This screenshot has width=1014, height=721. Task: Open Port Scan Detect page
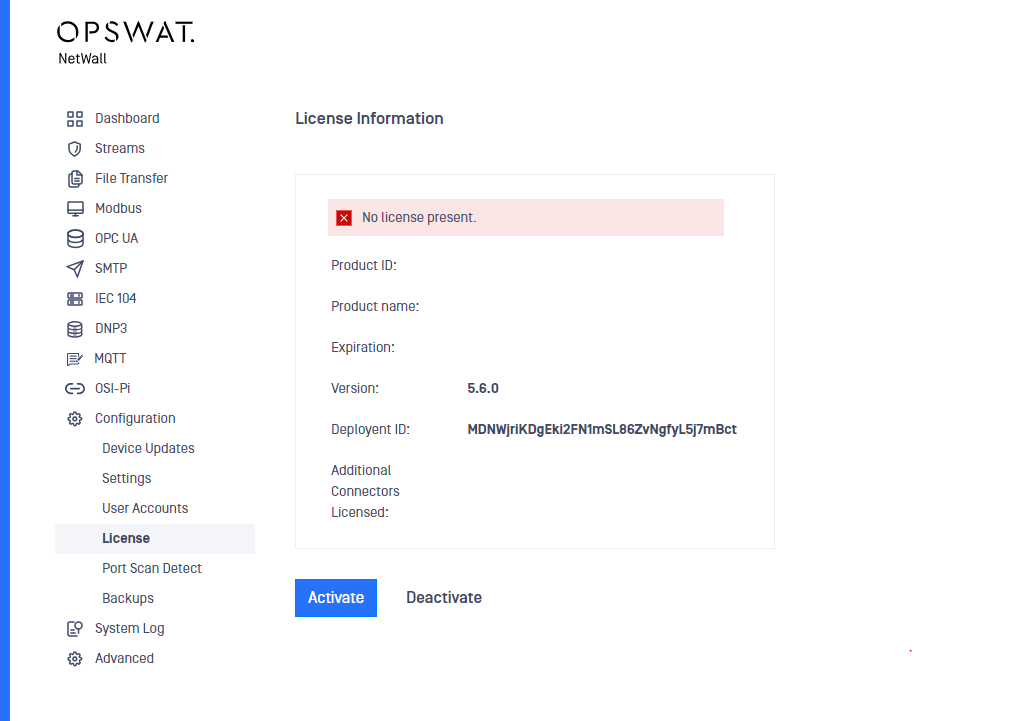[x=152, y=568]
